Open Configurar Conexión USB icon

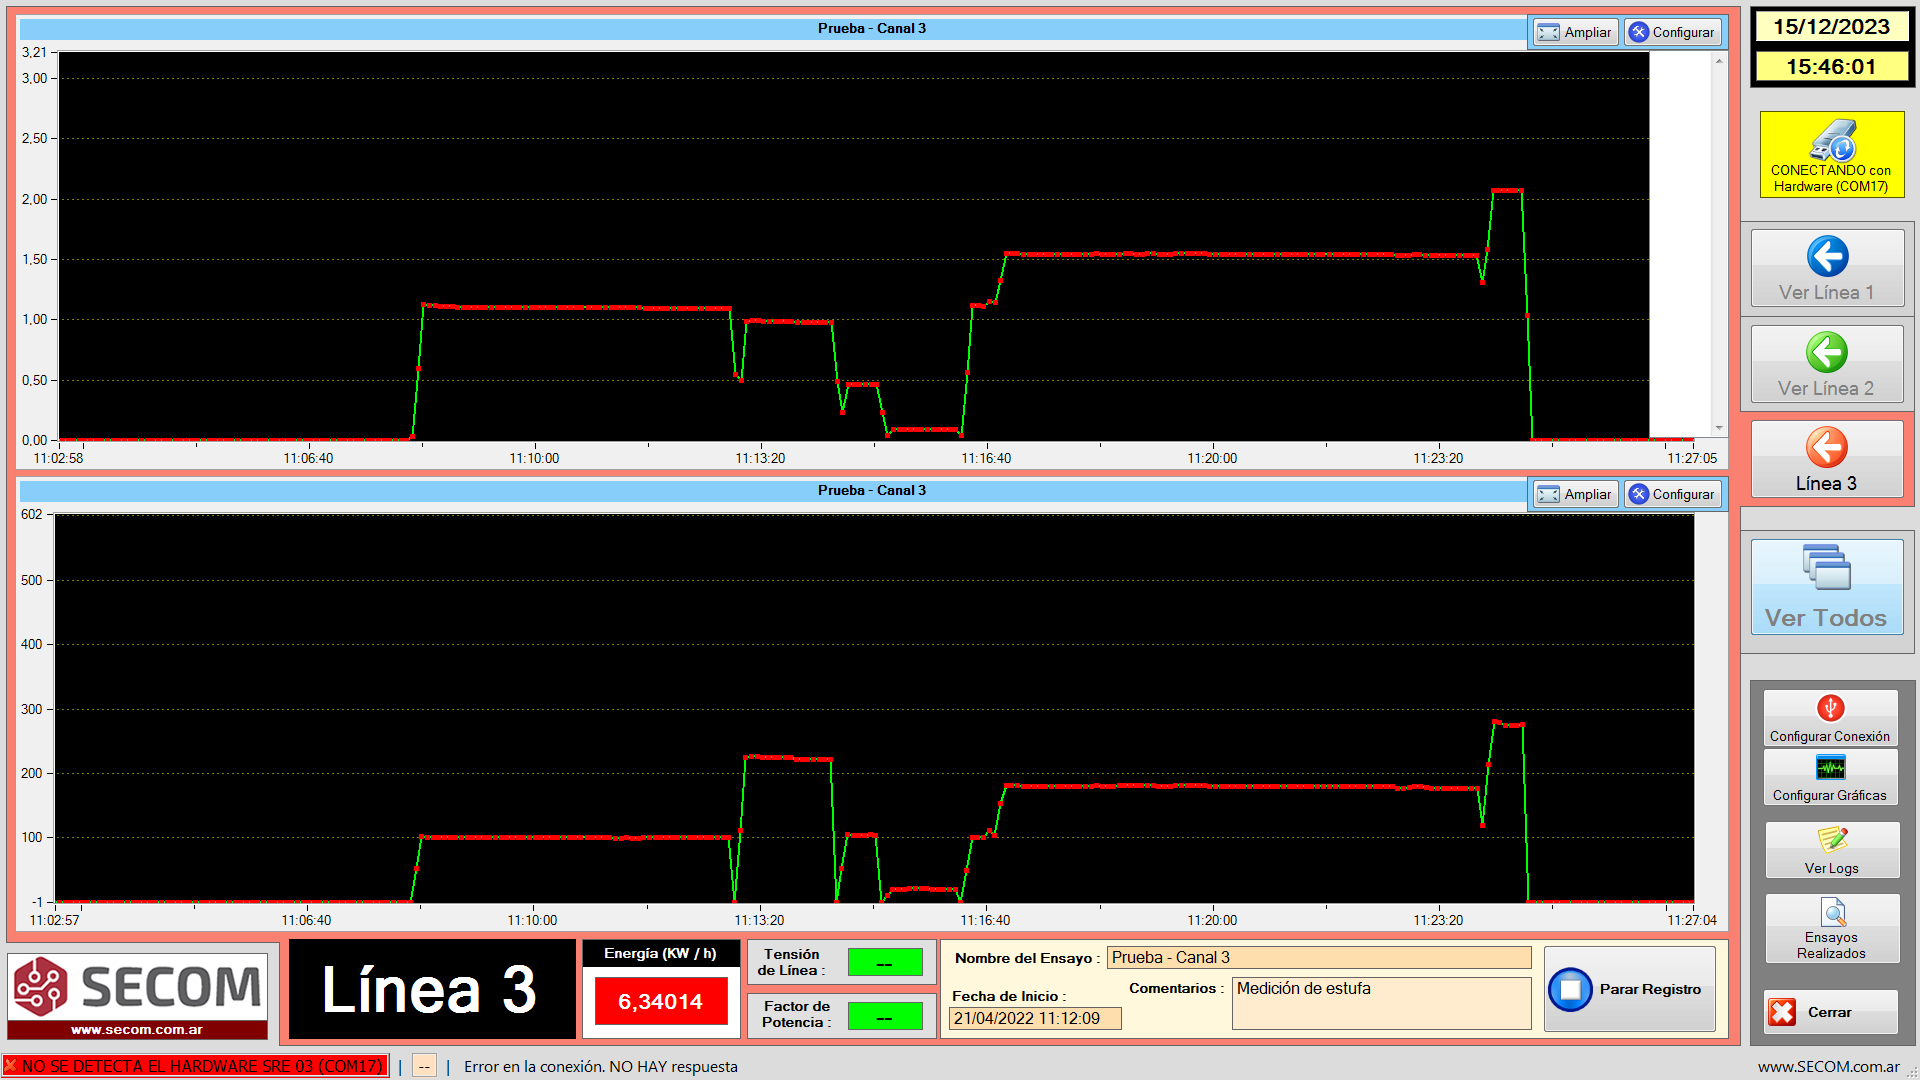pyautogui.click(x=1830, y=709)
